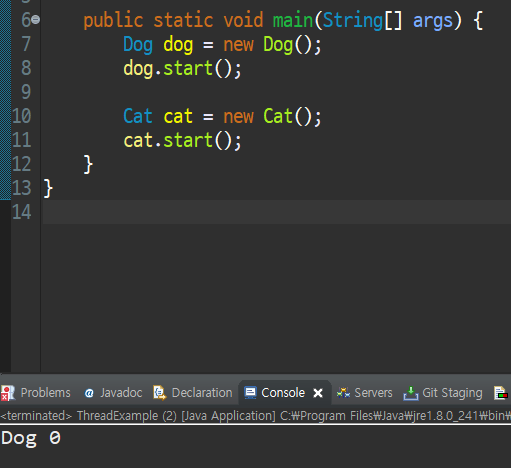
Task: Close the Console view
Action: point(318,393)
